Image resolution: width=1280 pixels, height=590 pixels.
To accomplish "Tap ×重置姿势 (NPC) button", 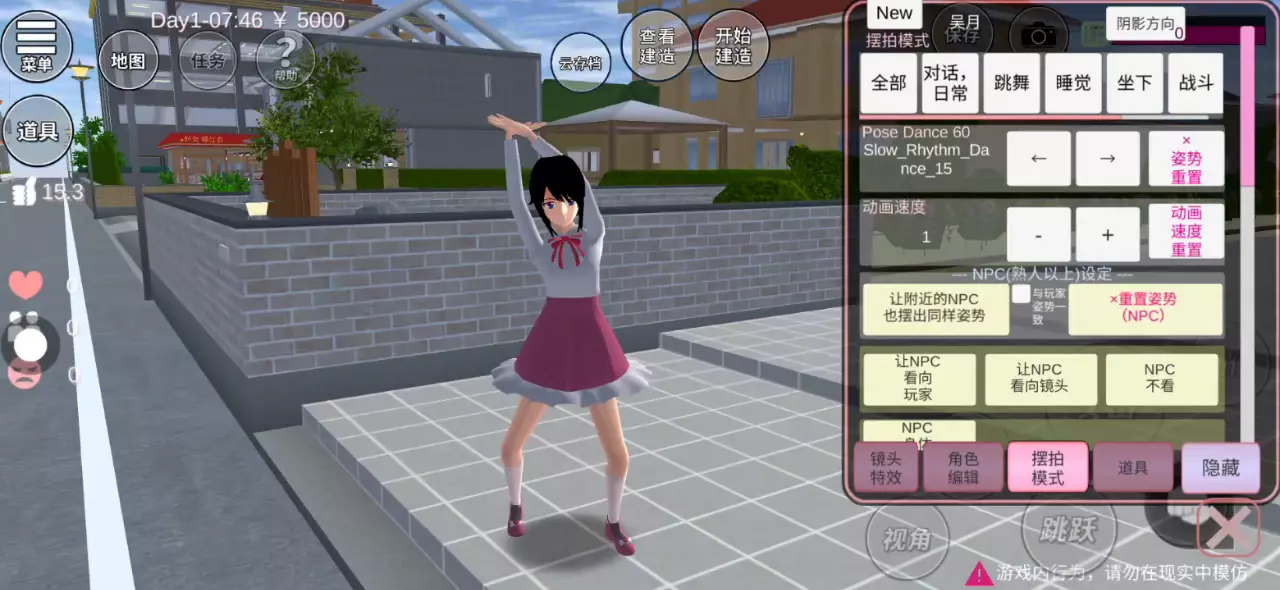I will pyautogui.click(x=1145, y=309).
